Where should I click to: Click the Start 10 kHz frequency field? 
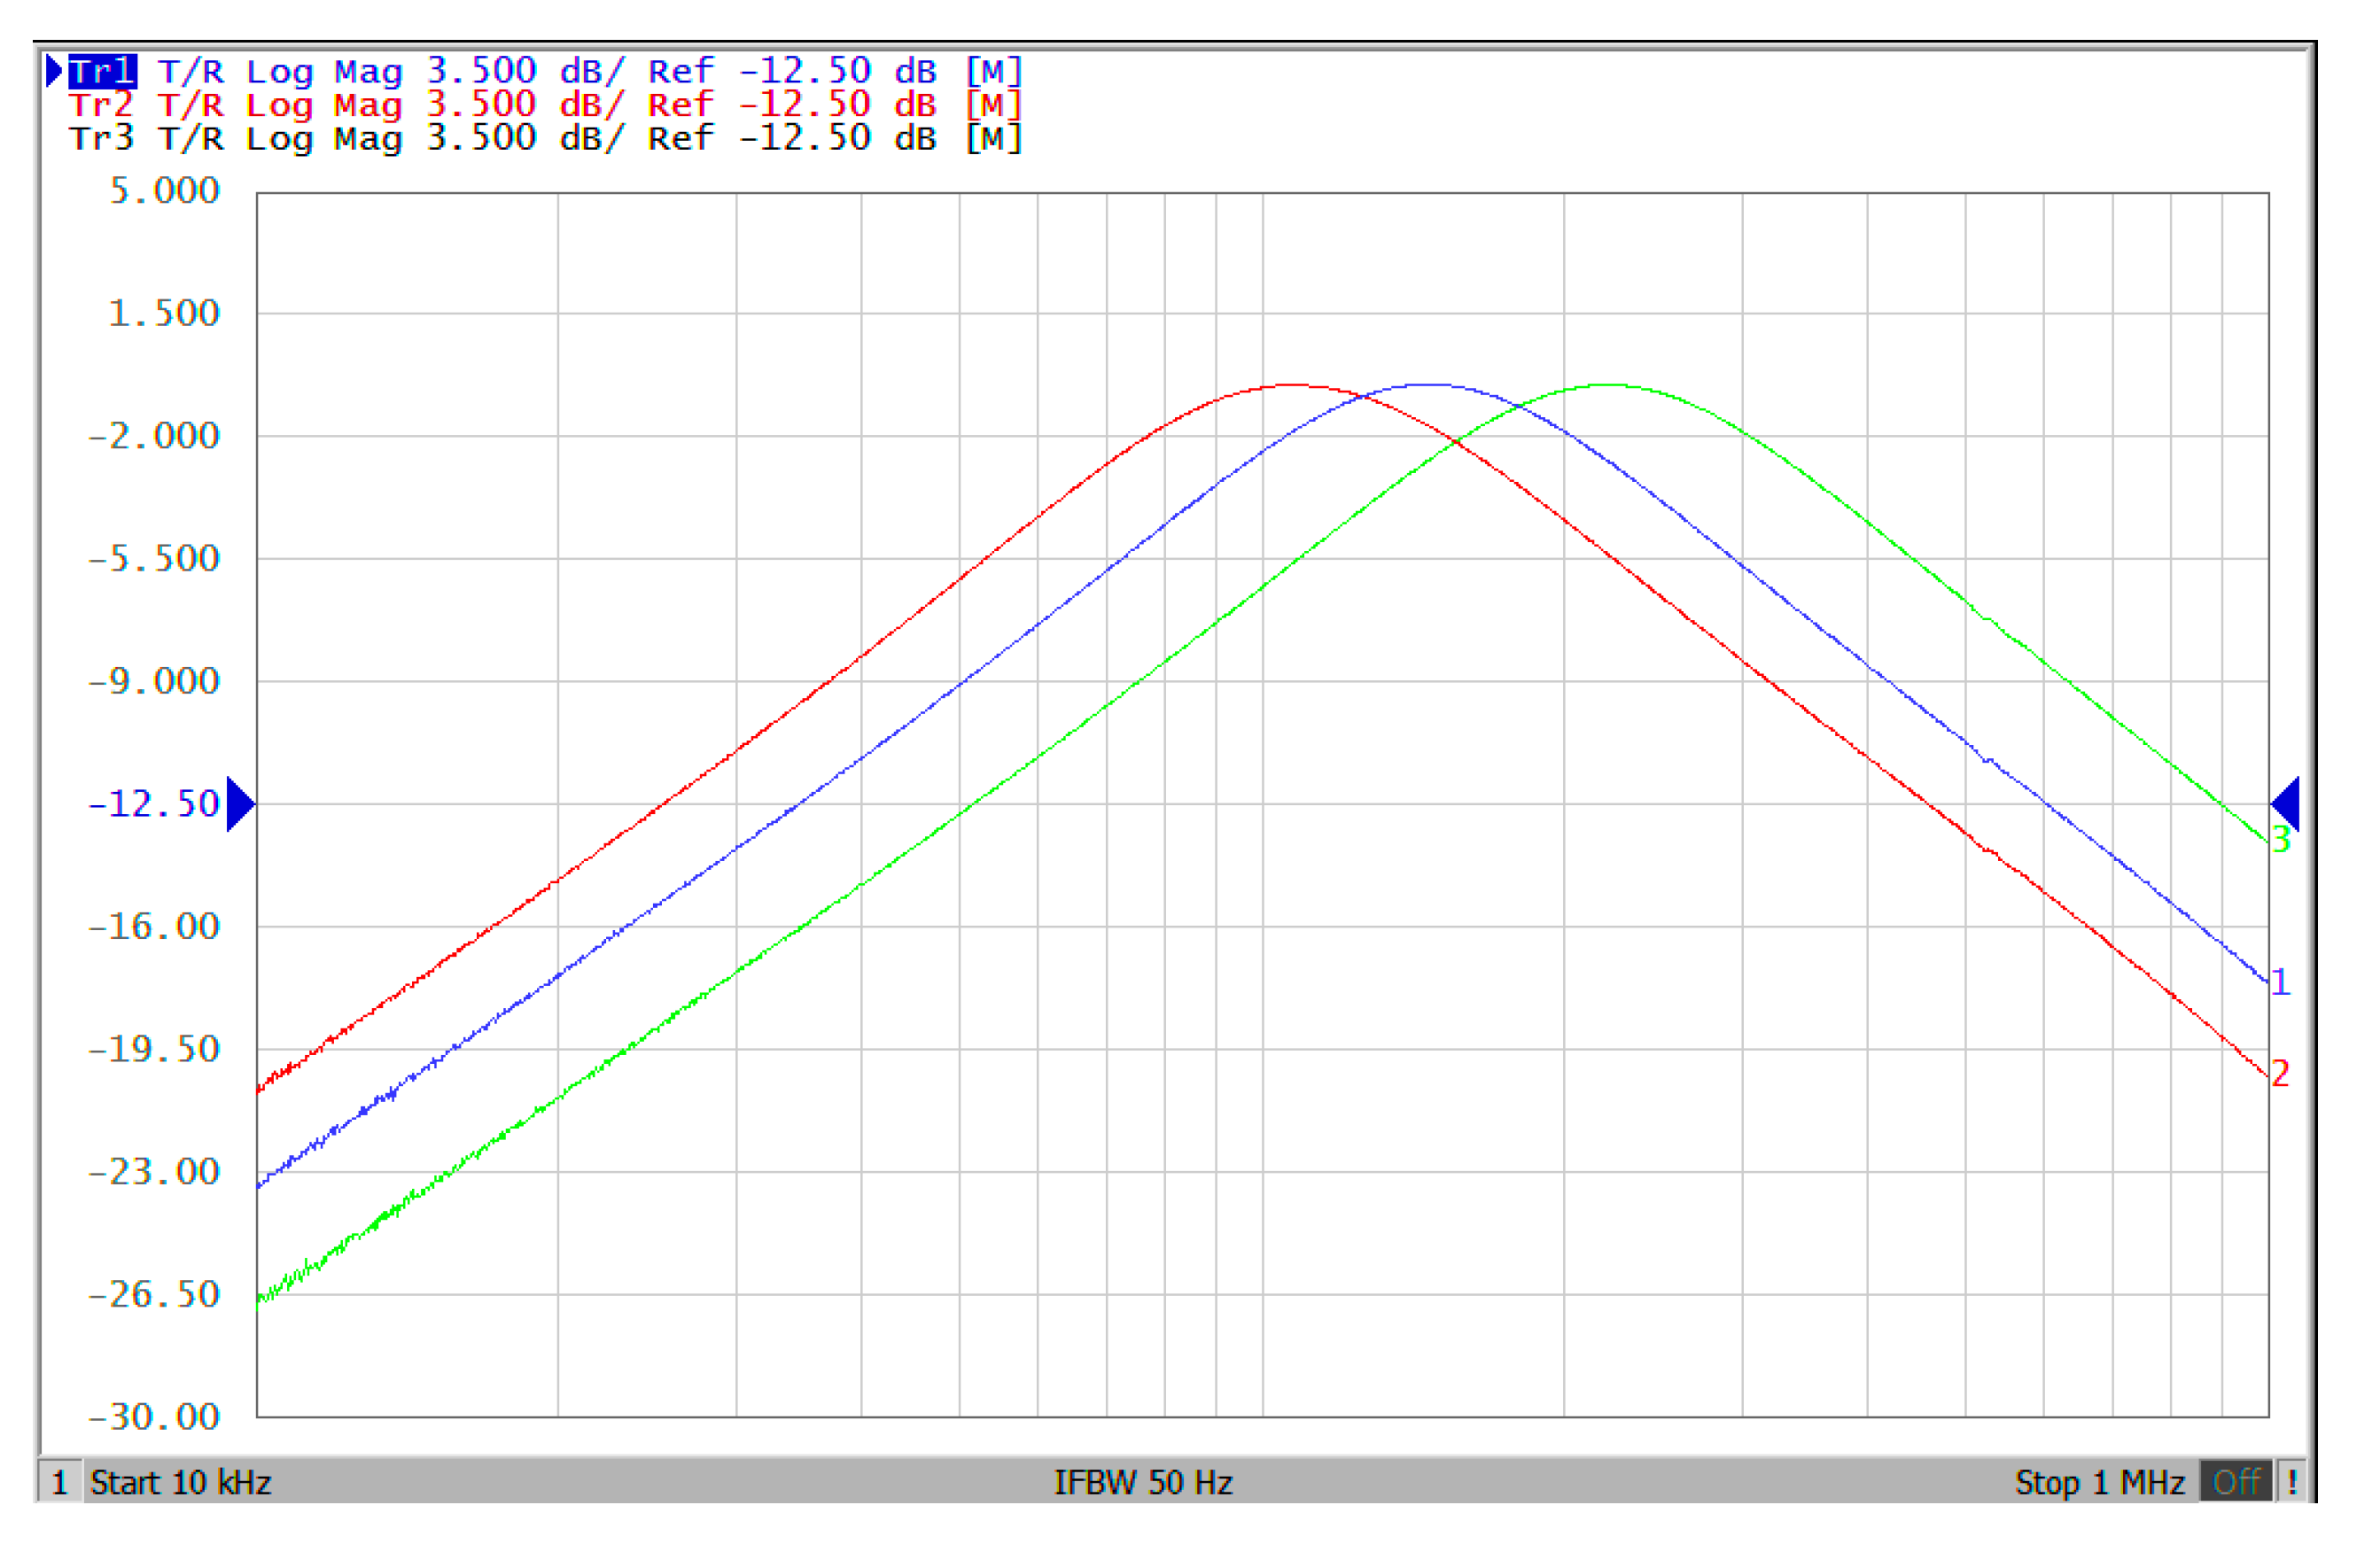click(x=181, y=1482)
